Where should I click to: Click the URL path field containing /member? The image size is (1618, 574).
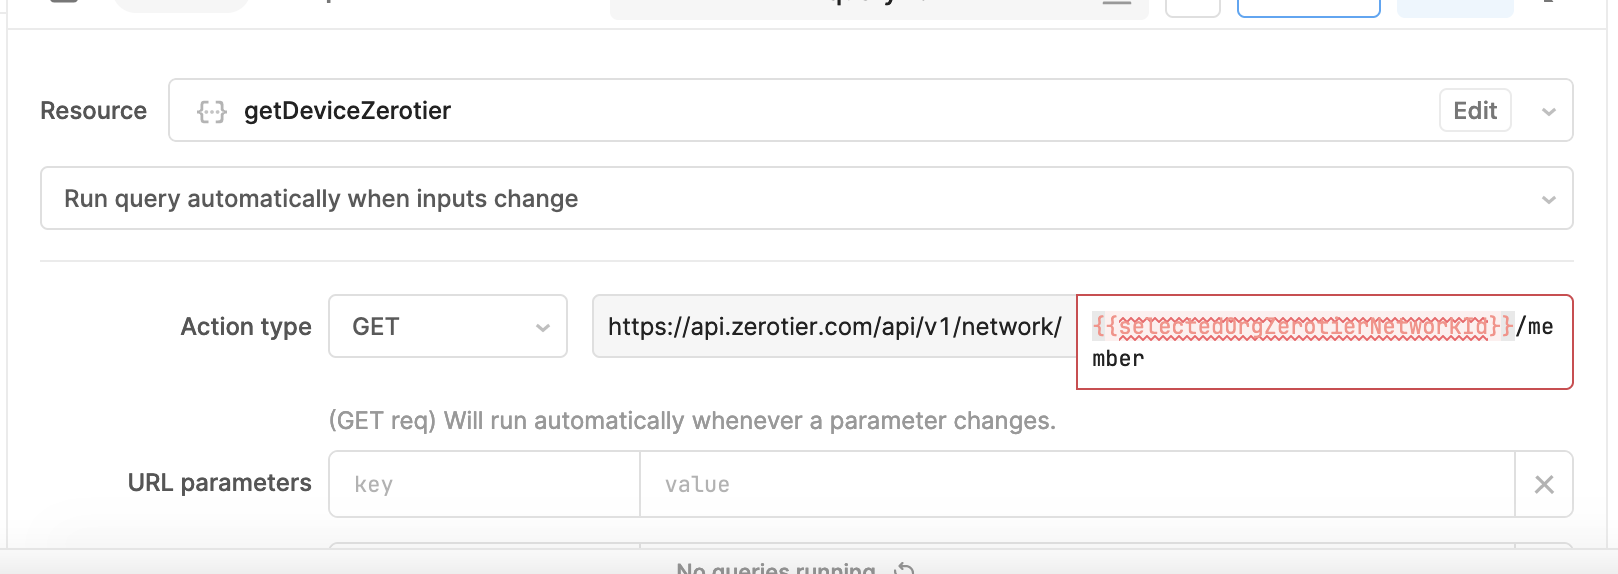click(x=1324, y=342)
